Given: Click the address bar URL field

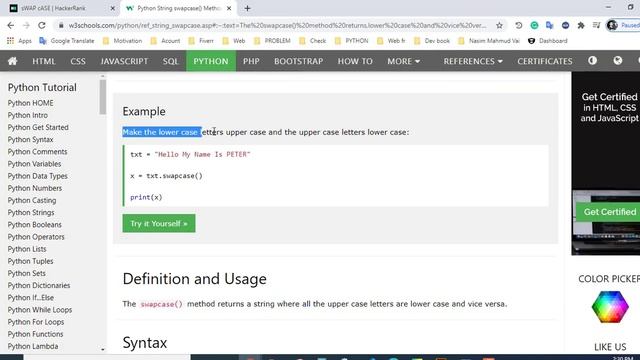Looking at the screenshot, I should click(278, 25).
